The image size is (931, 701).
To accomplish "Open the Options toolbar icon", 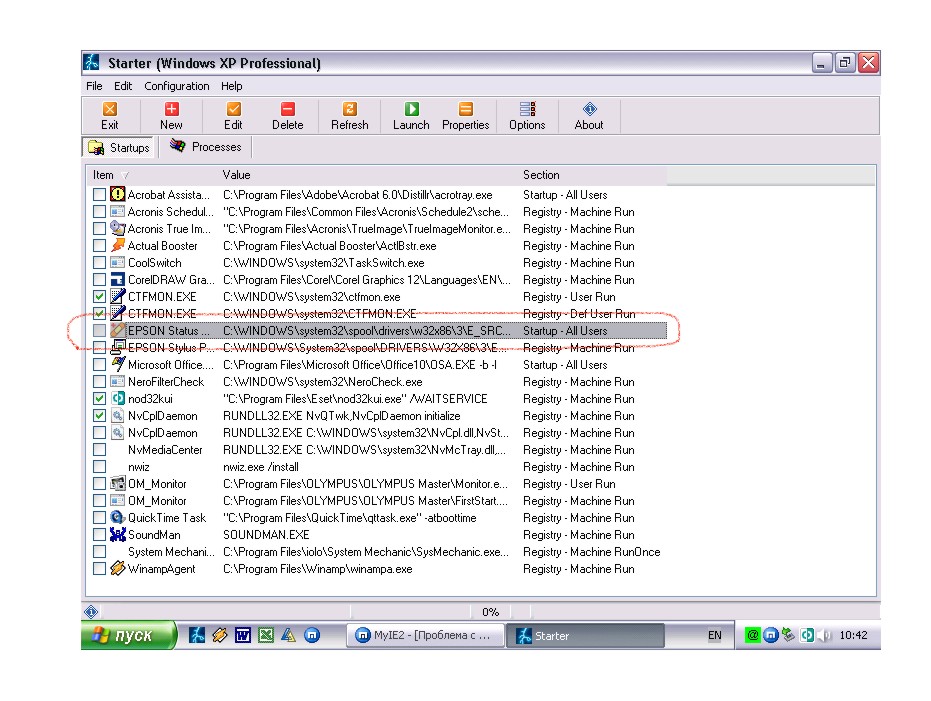I will [528, 109].
